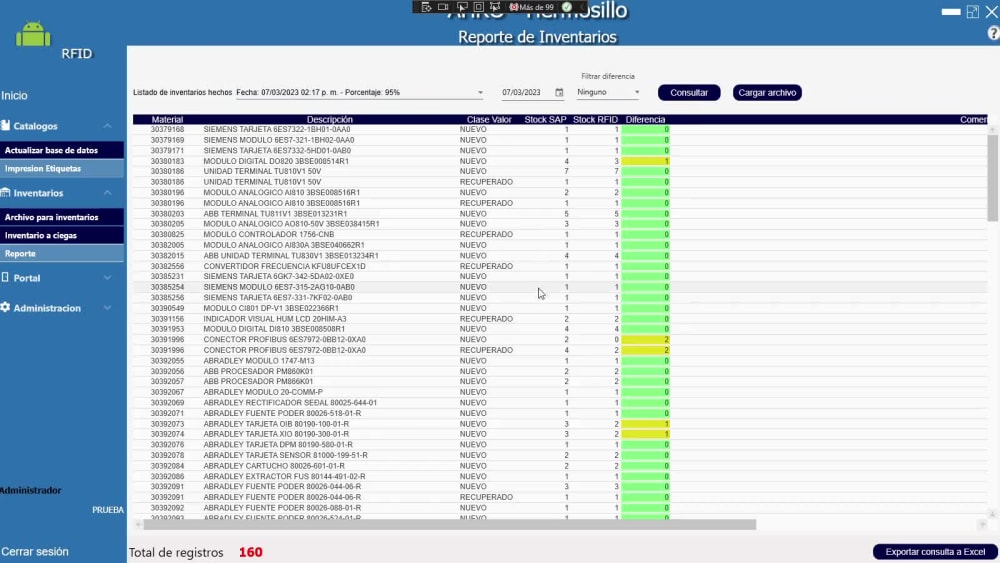
Task: Click the green checkmark icon in debug toolbar
Action: click(x=566, y=7)
